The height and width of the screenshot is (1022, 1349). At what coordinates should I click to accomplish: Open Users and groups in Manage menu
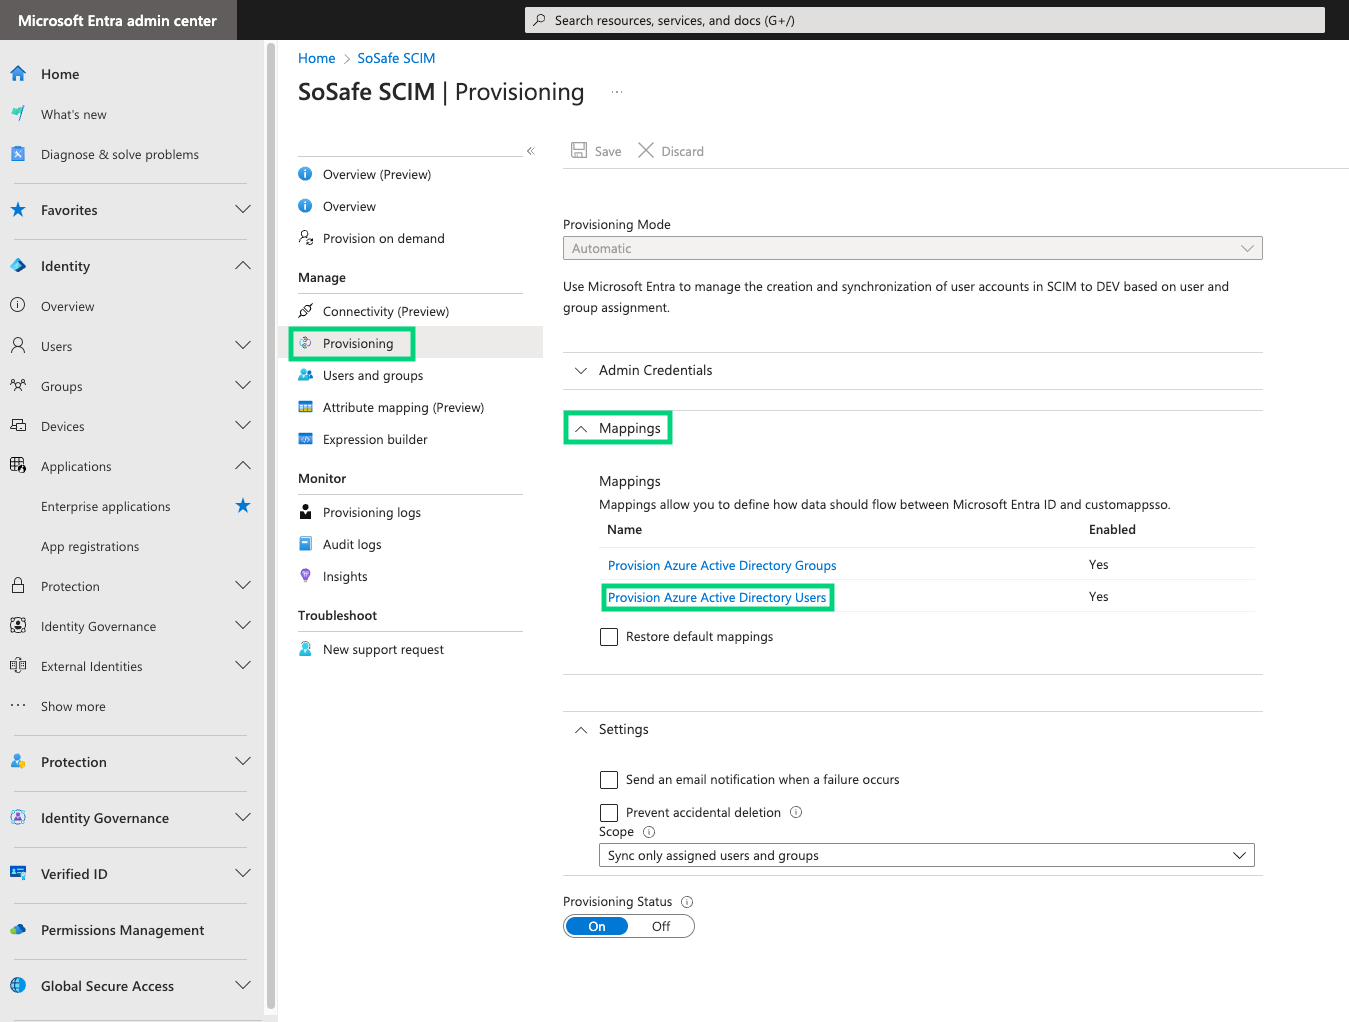tap(372, 376)
